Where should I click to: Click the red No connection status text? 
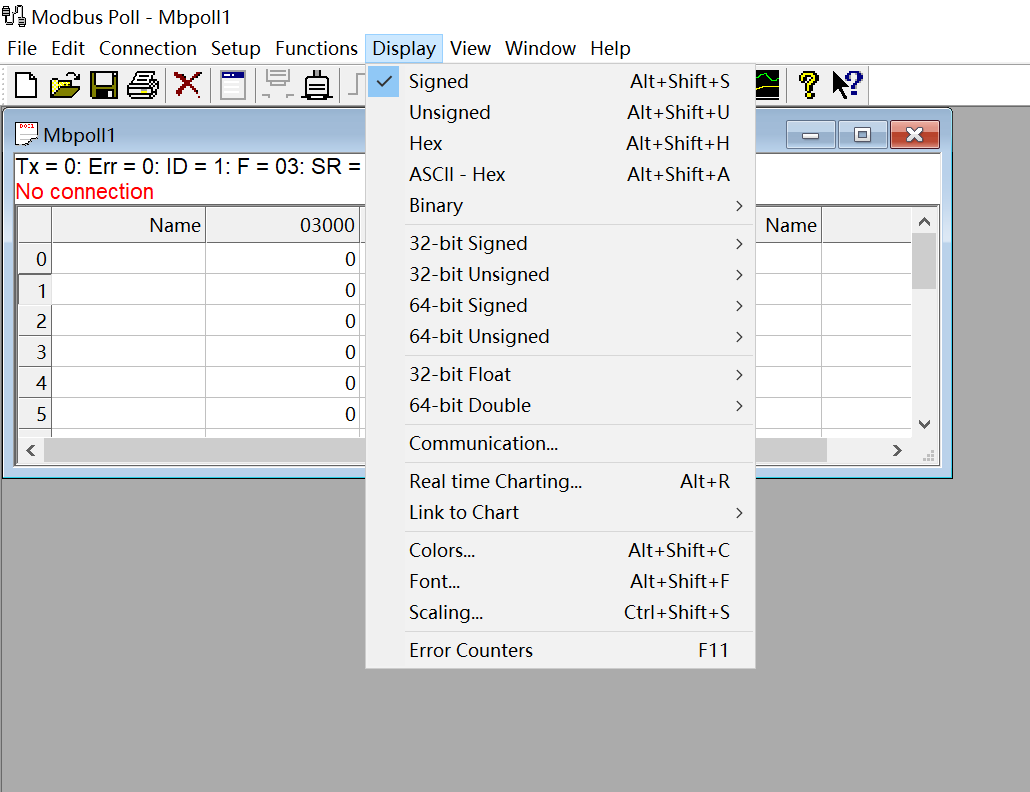85,192
